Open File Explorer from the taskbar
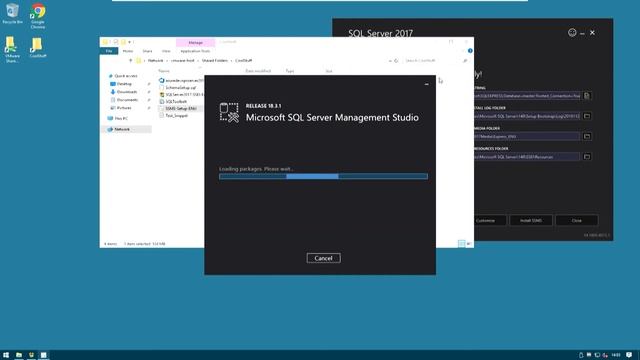 tap(19, 355)
